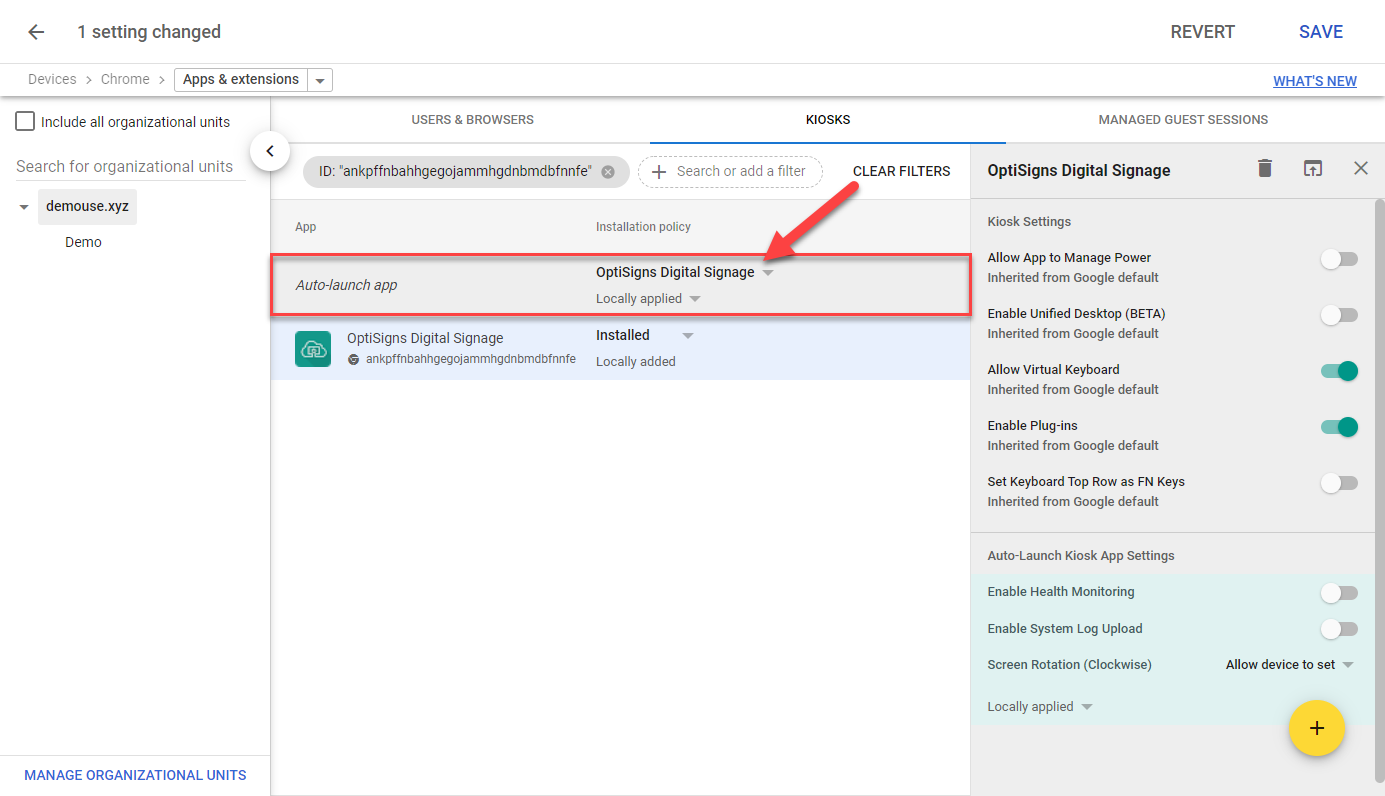Open the WHAT'S NEW link
The image size is (1385, 796).
click(1315, 81)
